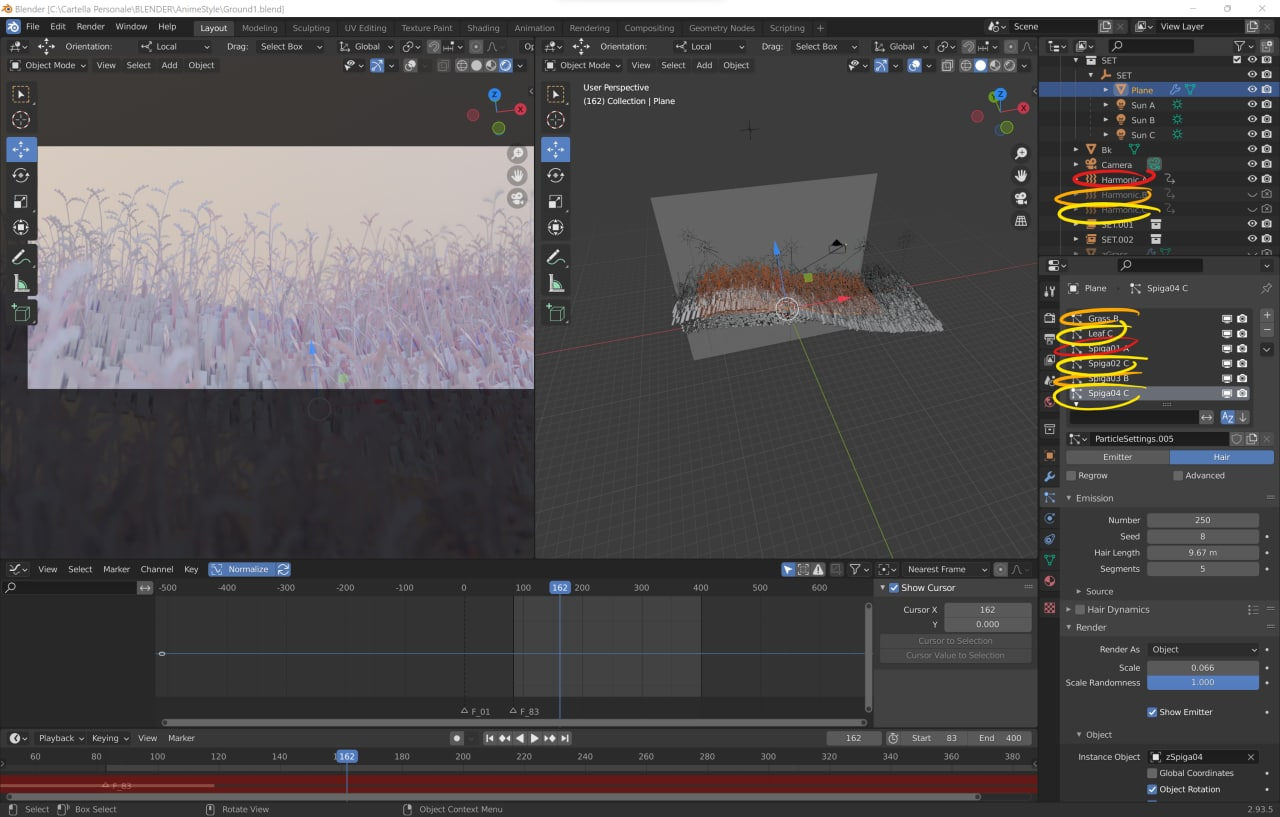Choose the Transform tool in the camera viewport

point(21,227)
